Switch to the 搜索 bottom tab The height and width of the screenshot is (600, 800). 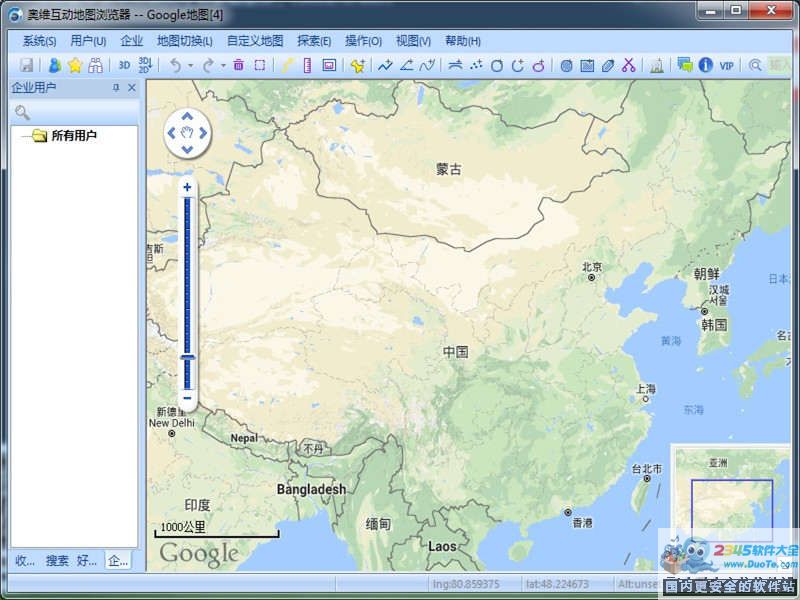[57, 561]
